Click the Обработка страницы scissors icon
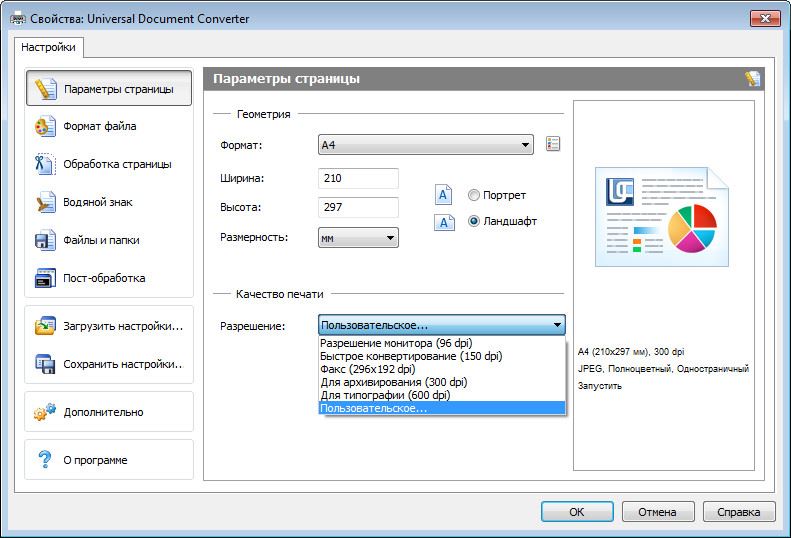The height and width of the screenshot is (538, 791). point(45,165)
